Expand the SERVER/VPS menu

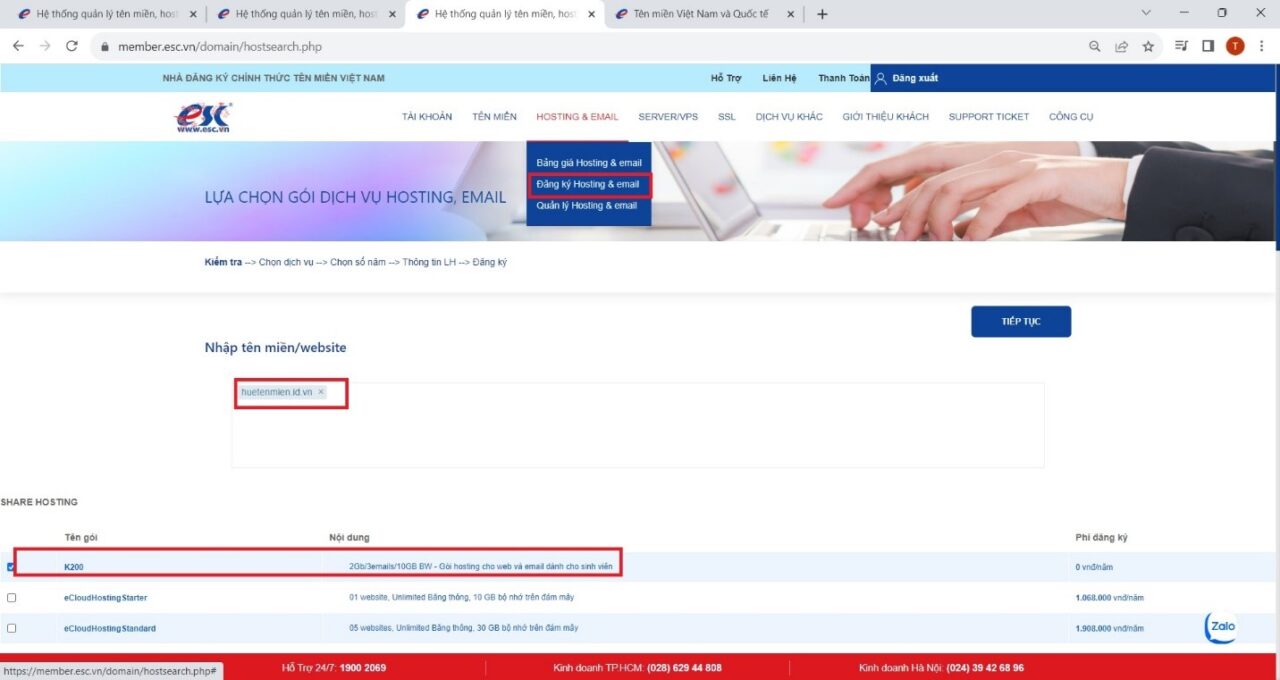[x=668, y=117]
